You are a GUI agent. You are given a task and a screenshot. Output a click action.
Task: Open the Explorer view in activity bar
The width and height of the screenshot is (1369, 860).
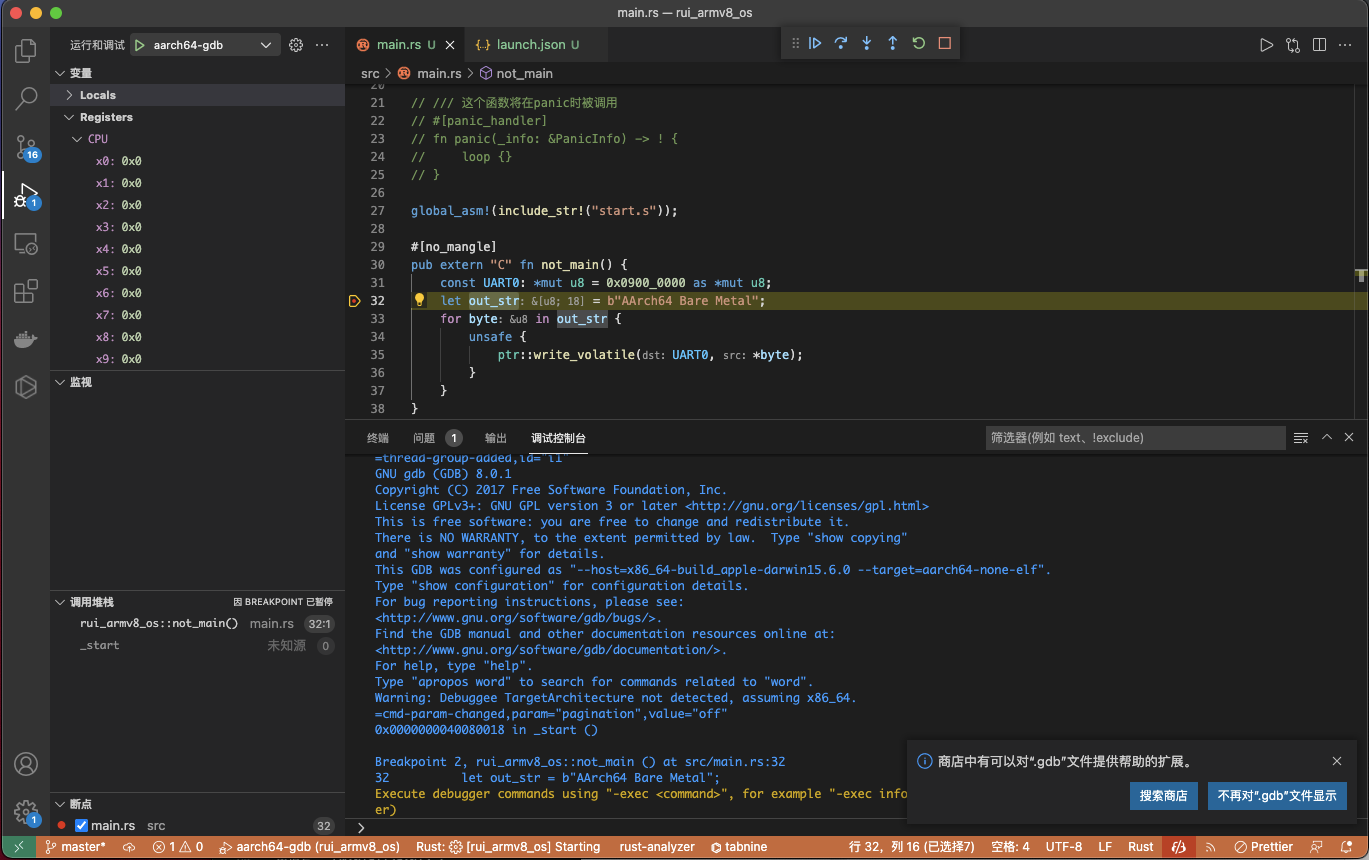(26, 51)
